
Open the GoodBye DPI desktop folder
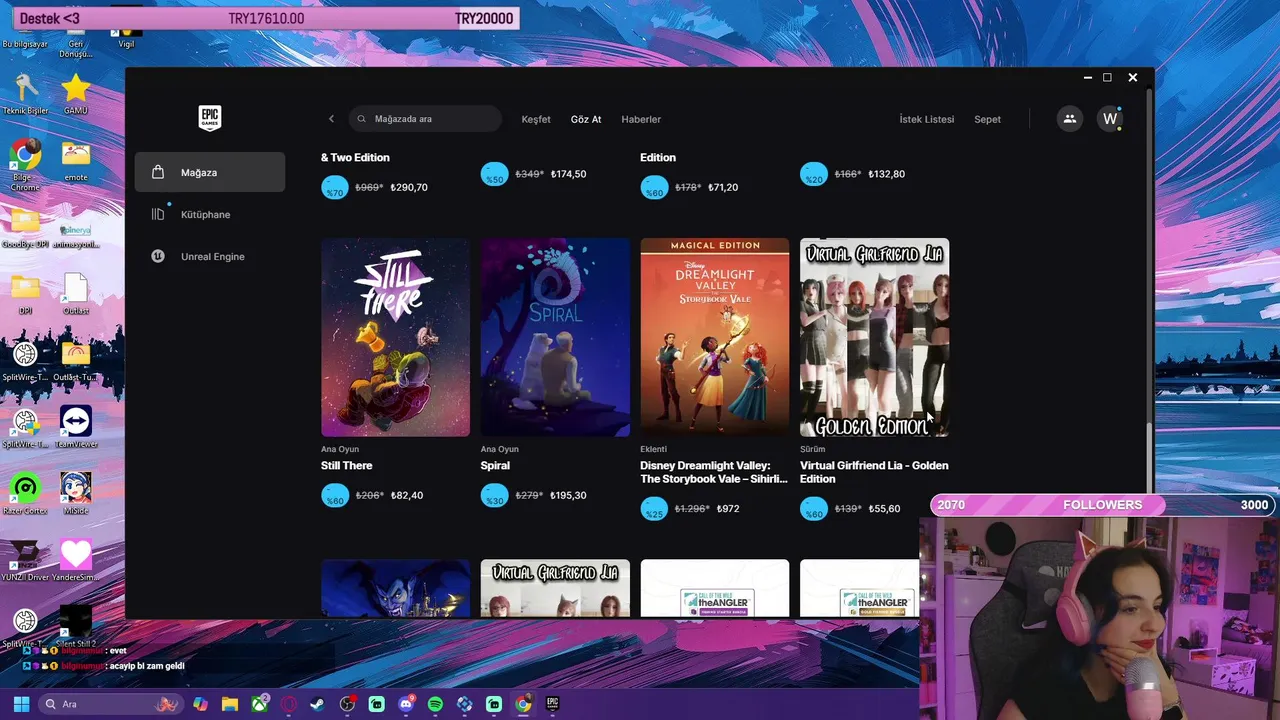pyautogui.click(x=25, y=228)
